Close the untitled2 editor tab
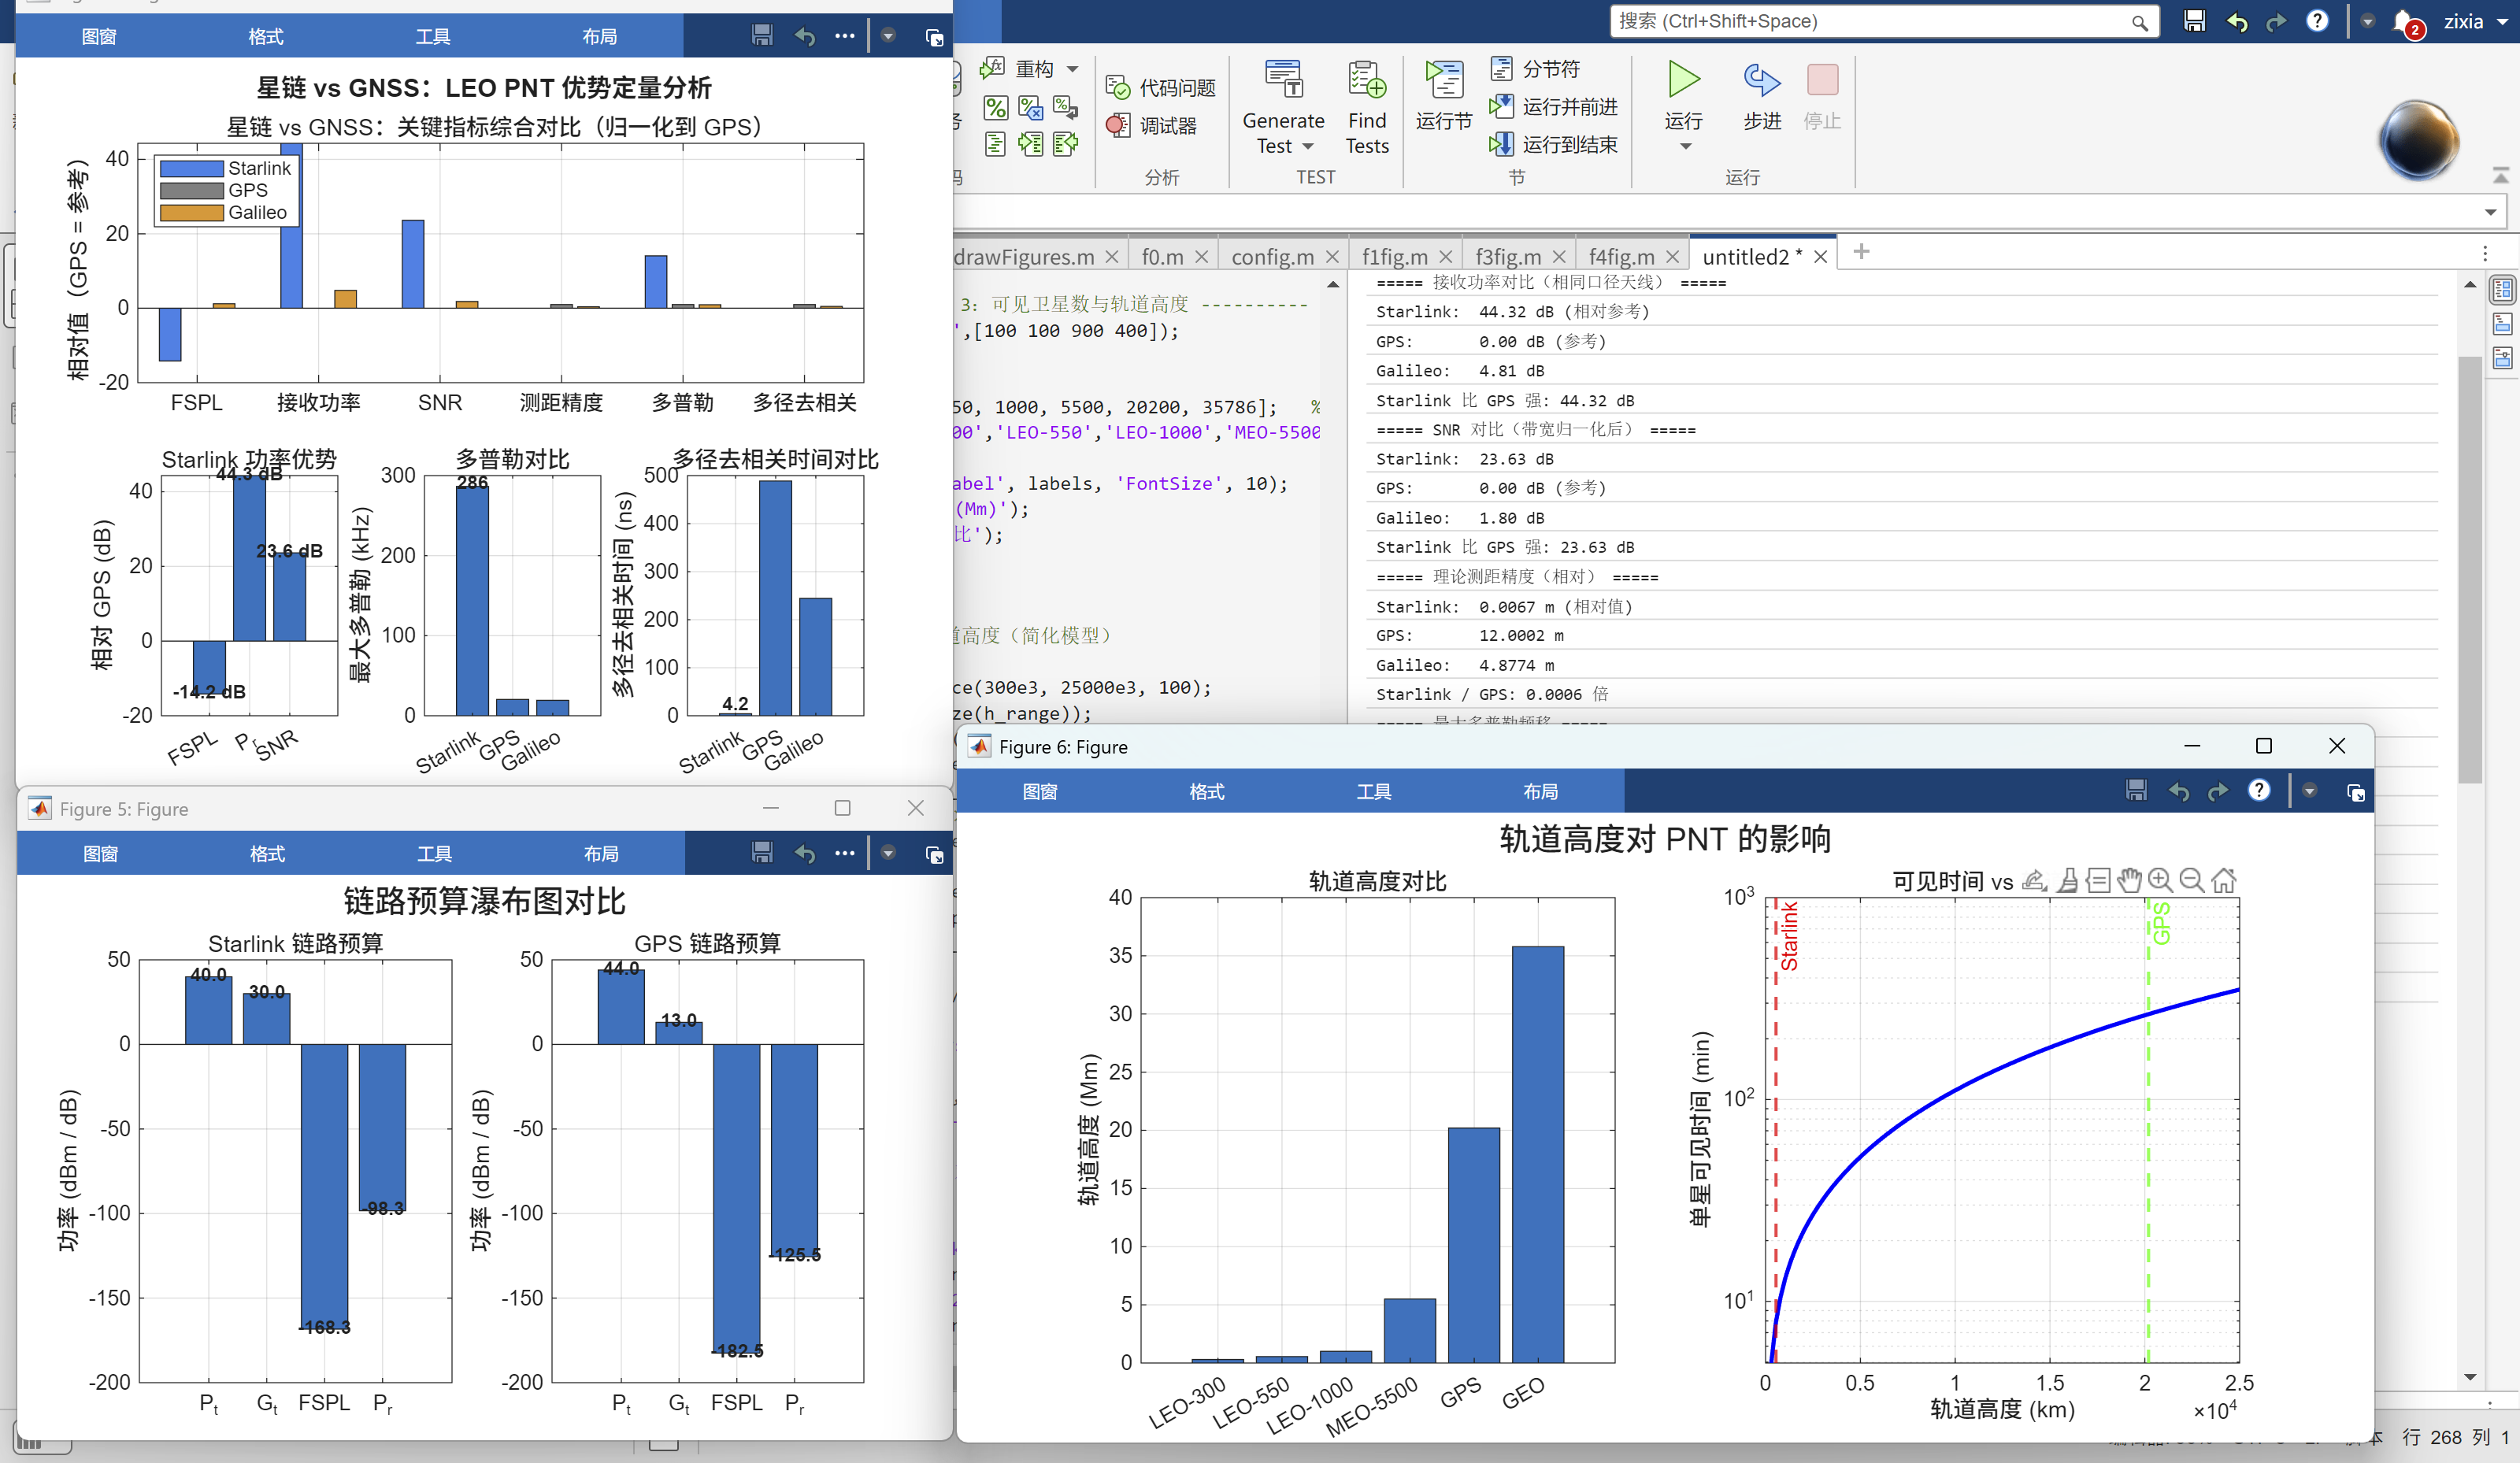2520x1463 pixels. [x=1821, y=257]
